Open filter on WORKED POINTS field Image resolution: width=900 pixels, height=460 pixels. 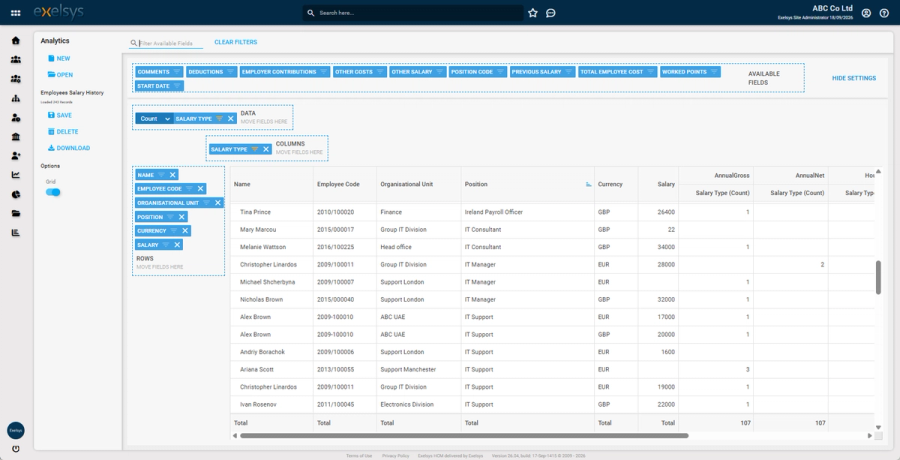[x=714, y=72]
